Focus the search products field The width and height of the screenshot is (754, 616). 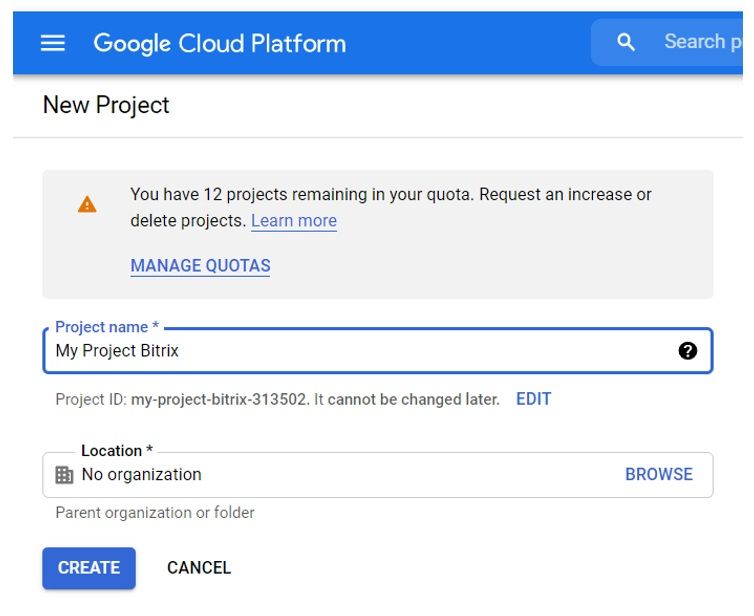click(x=702, y=42)
